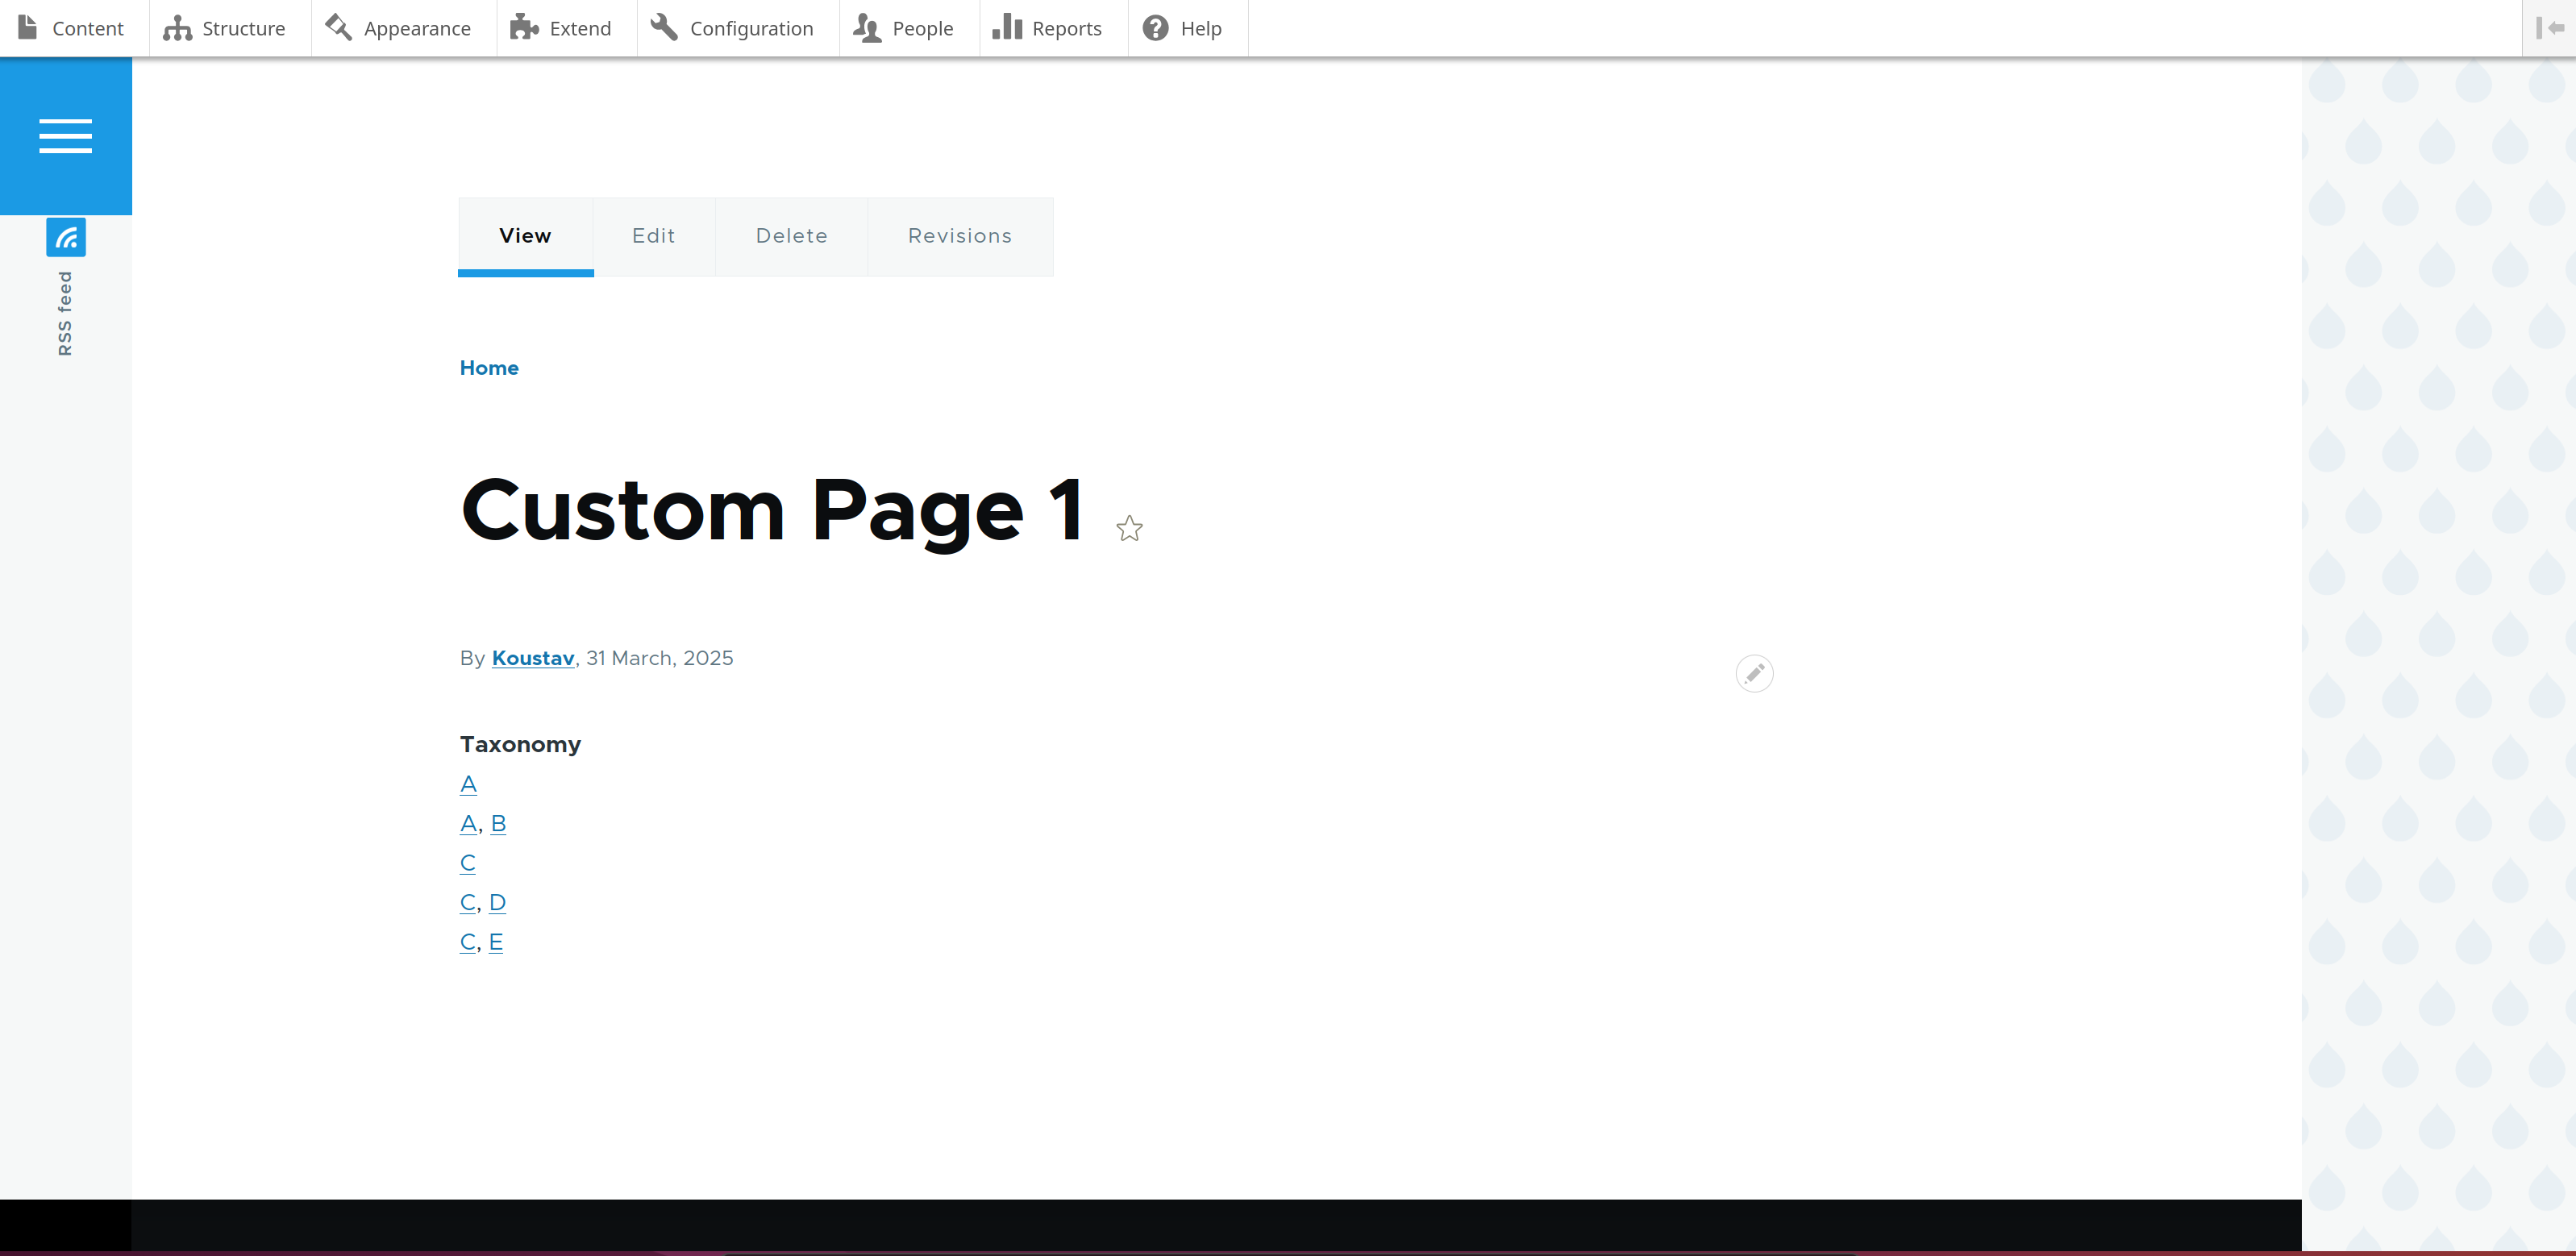Screen dimensions: 2576x1256
Task: Click taxonomy term A on first row
Action: pos(468,784)
